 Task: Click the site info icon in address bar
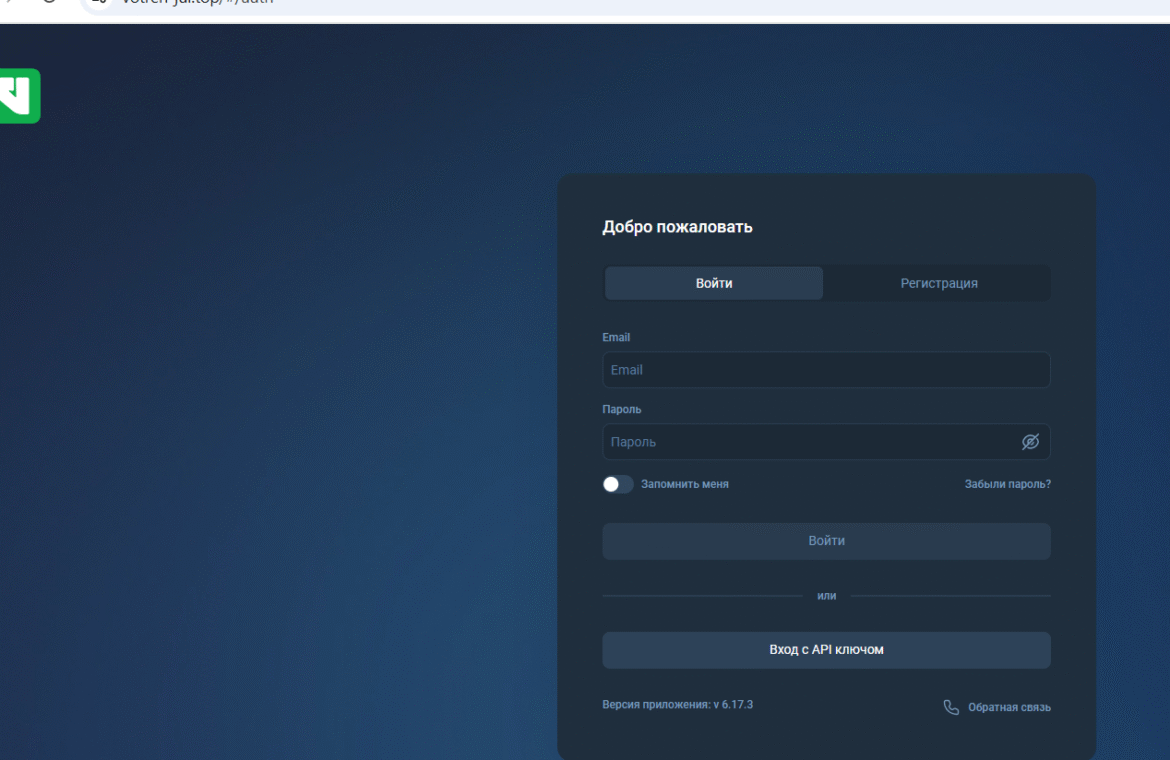tap(98, 1)
